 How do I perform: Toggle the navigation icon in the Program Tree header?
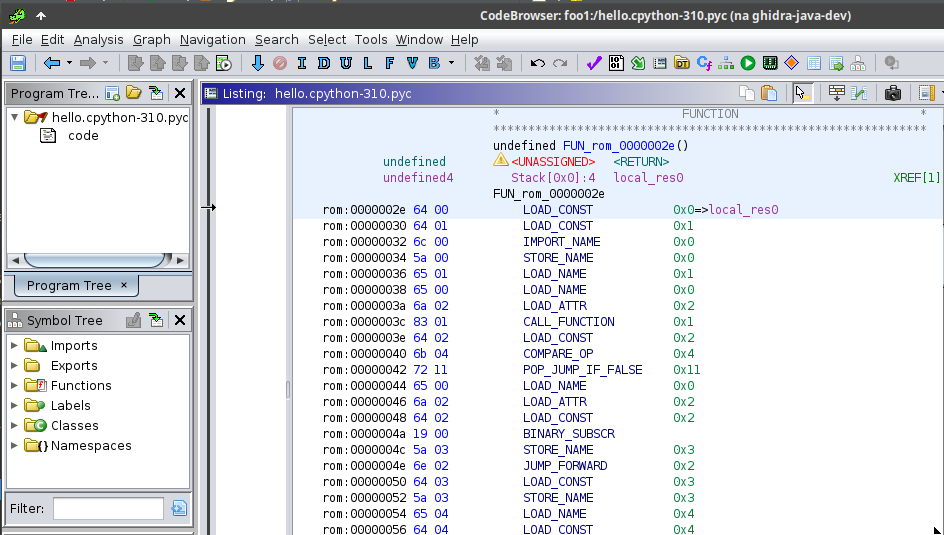pos(156,93)
